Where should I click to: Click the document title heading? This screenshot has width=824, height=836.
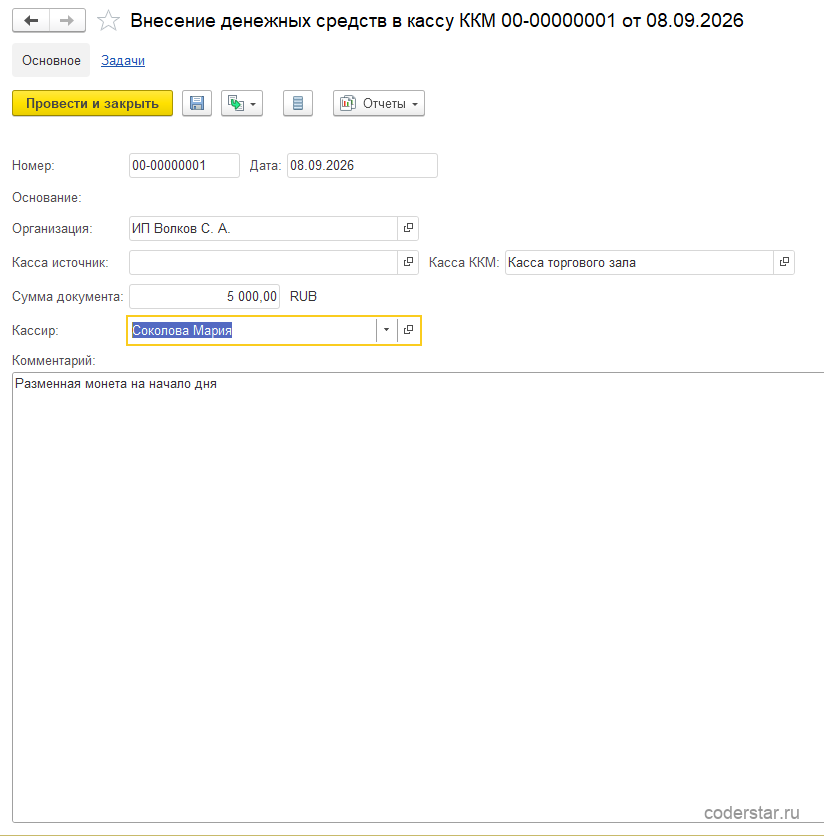[437, 21]
